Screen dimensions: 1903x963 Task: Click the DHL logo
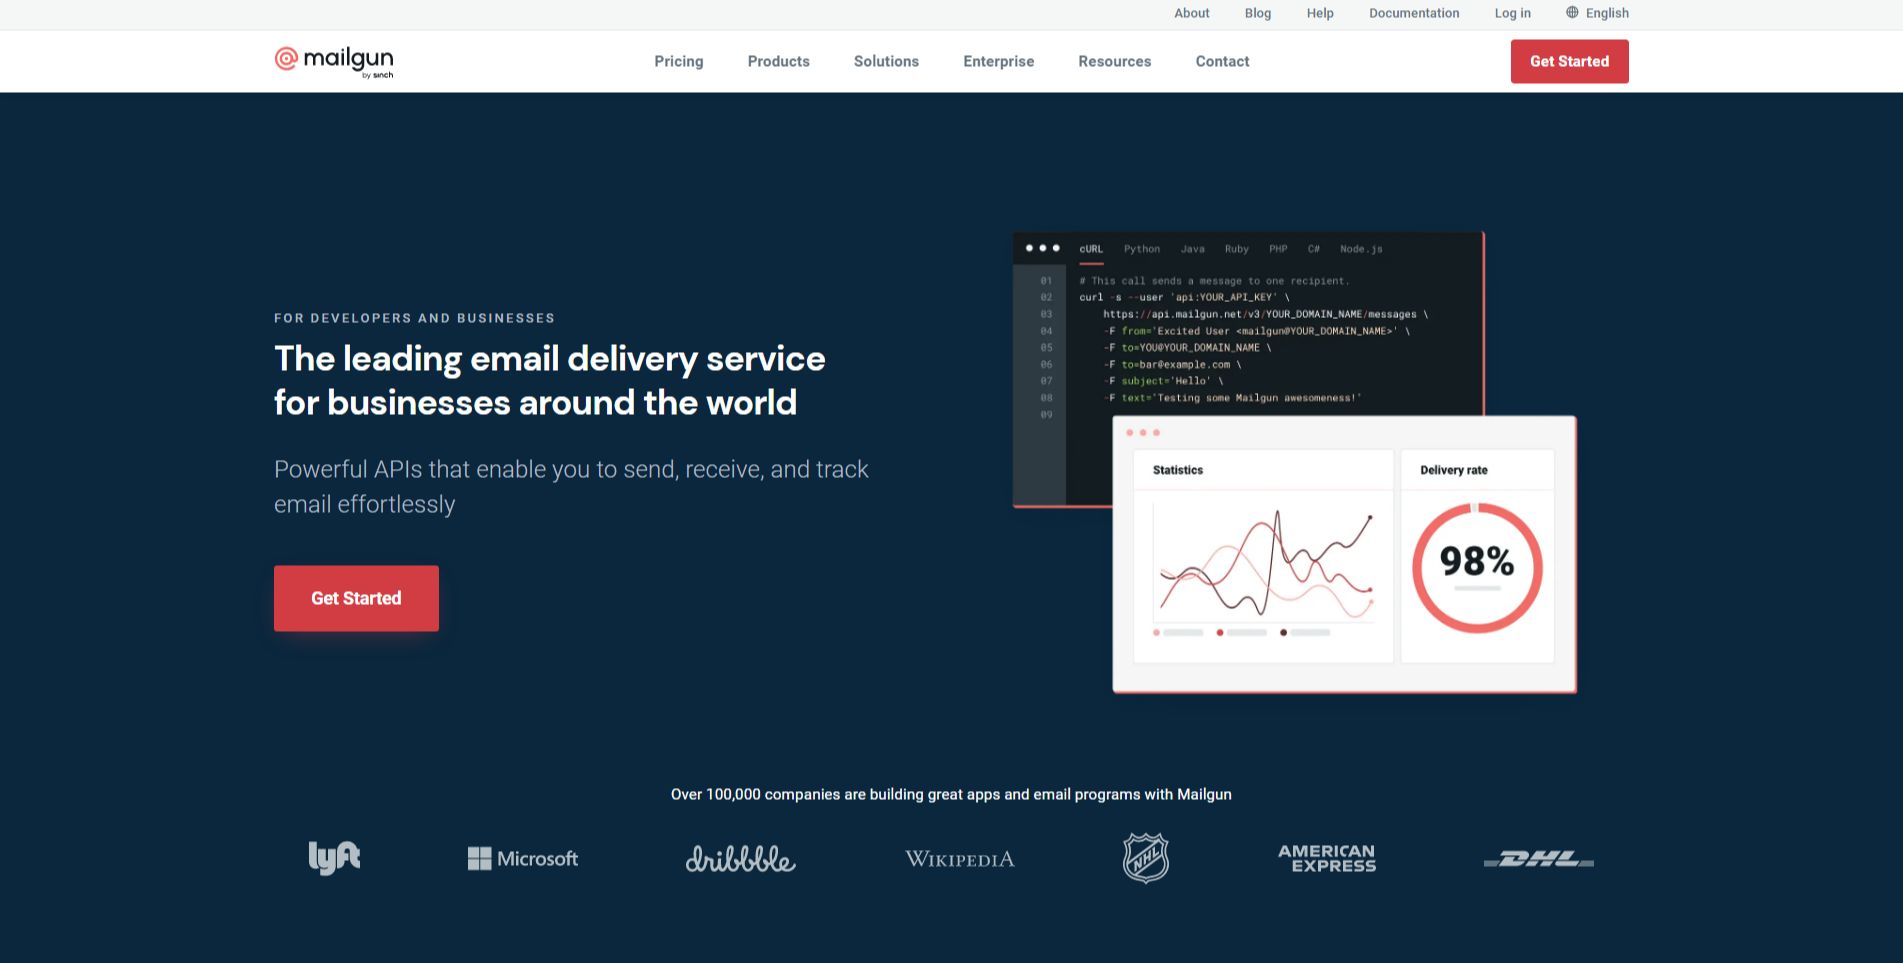(1539, 859)
